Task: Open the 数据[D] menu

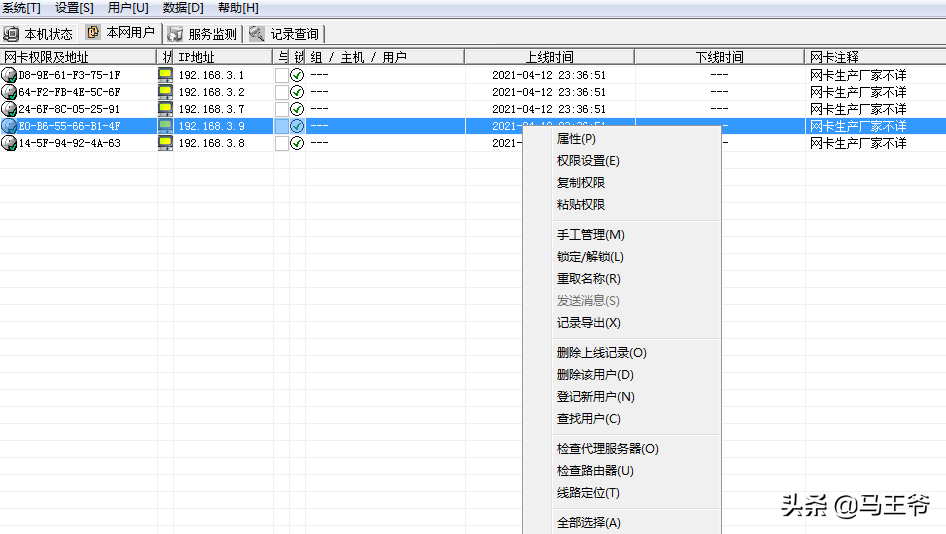Action: (x=183, y=8)
